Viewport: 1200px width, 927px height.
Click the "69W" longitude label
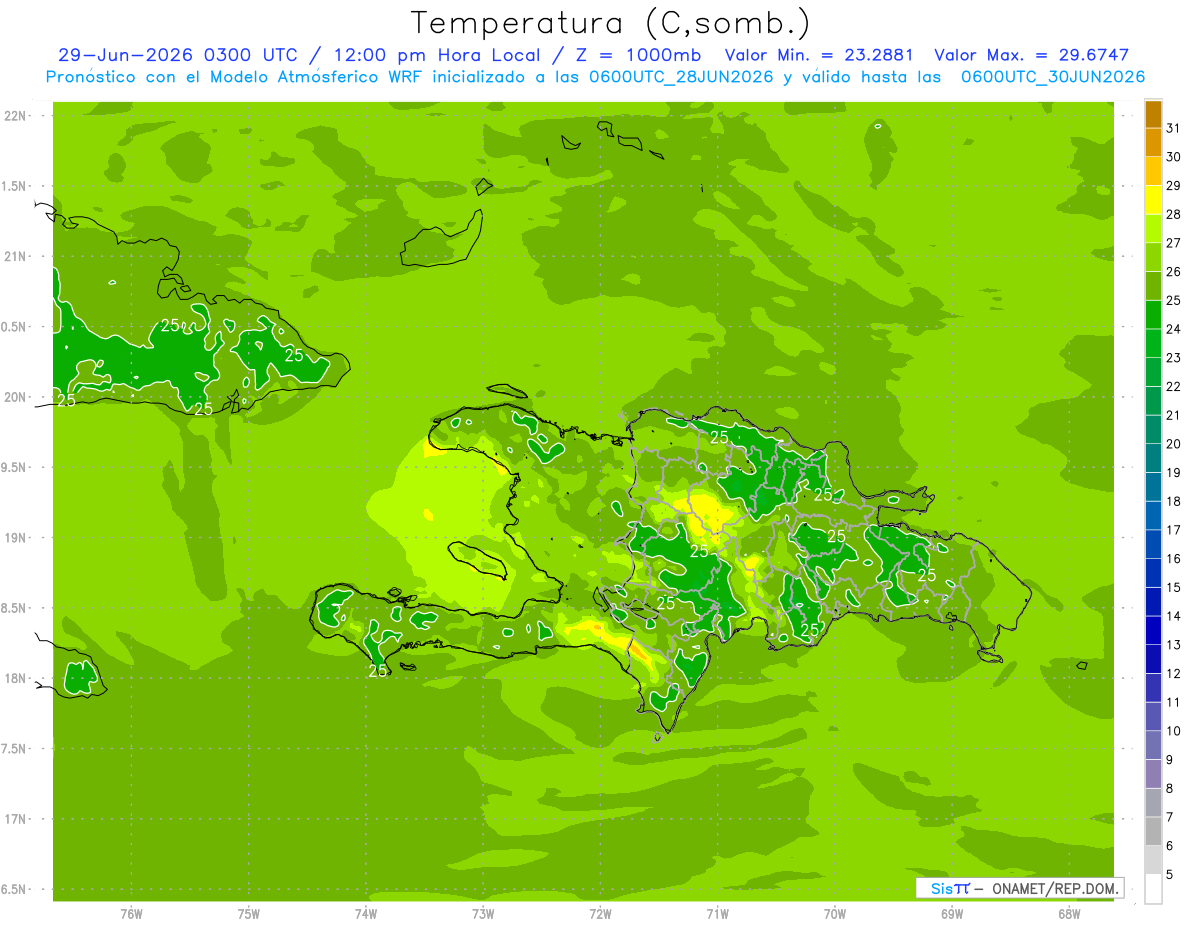[952, 914]
